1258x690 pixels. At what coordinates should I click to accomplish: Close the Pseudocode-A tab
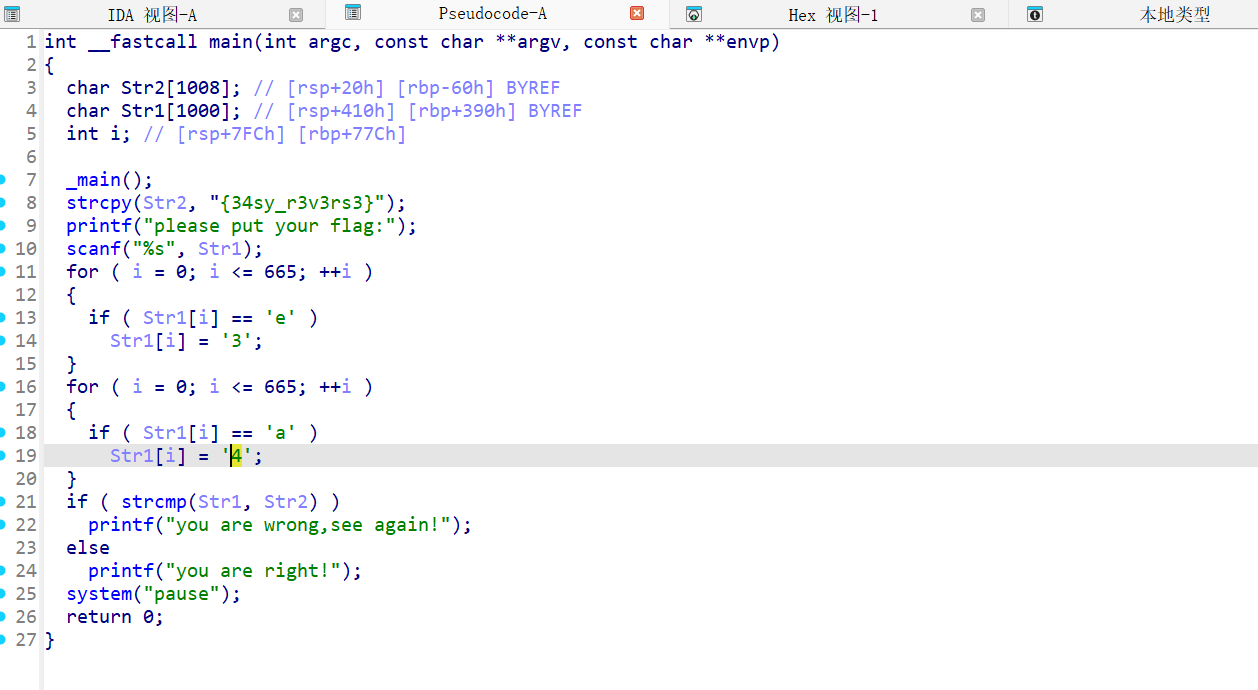coord(637,13)
